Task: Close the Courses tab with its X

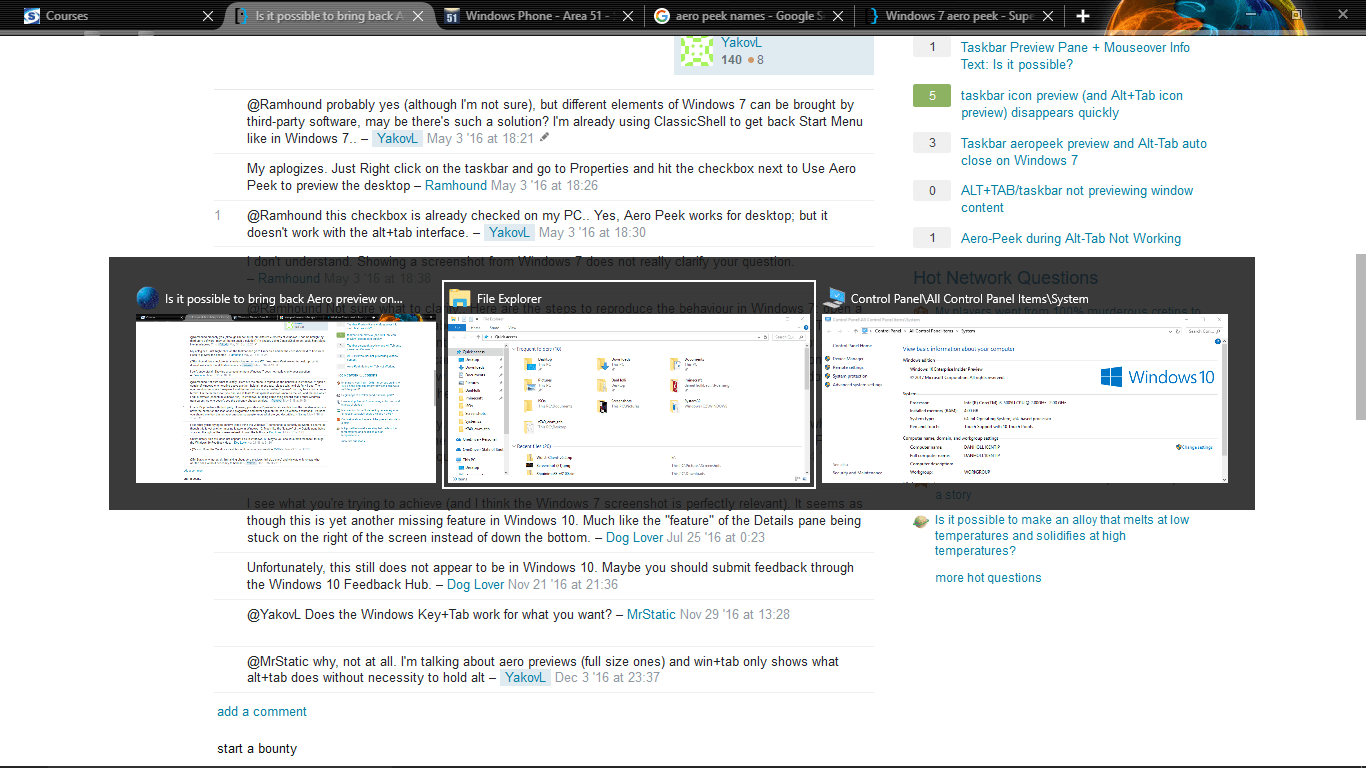Action: tap(207, 16)
